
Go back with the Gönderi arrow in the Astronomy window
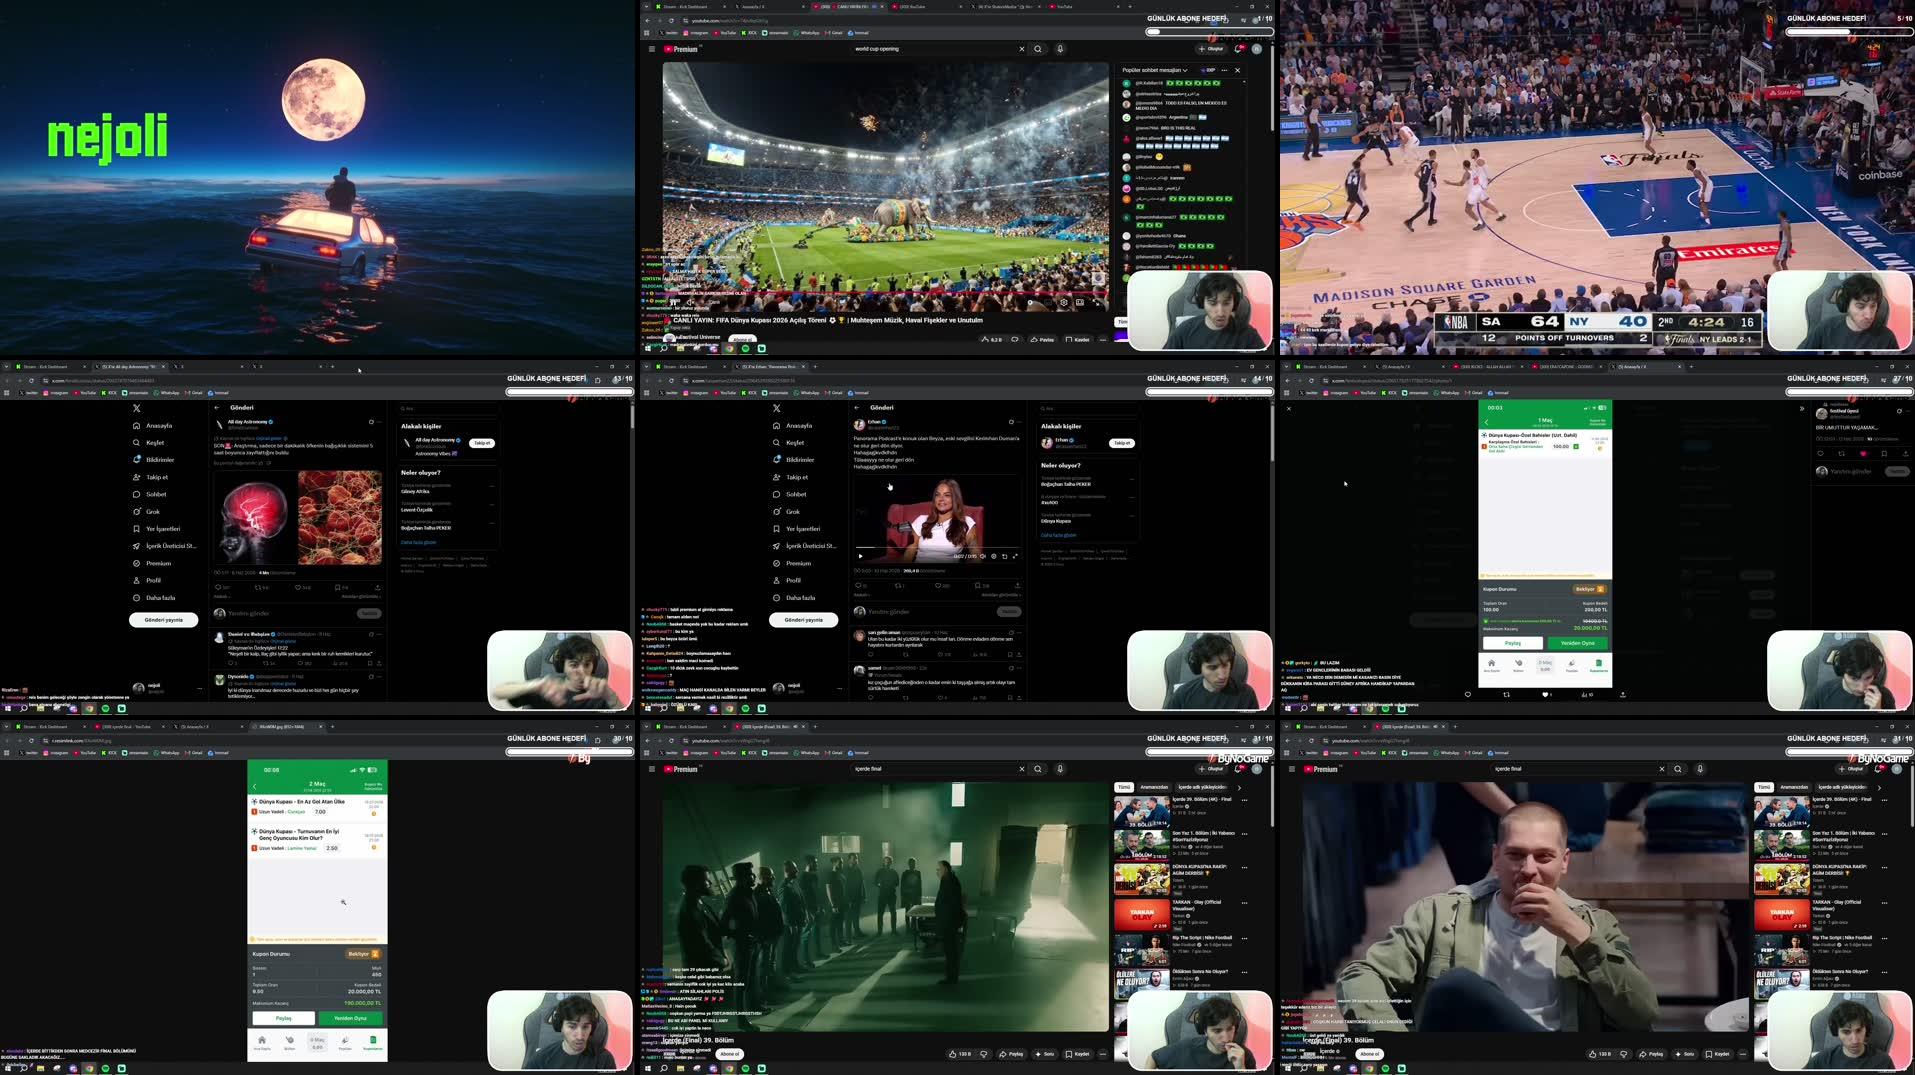tap(217, 408)
